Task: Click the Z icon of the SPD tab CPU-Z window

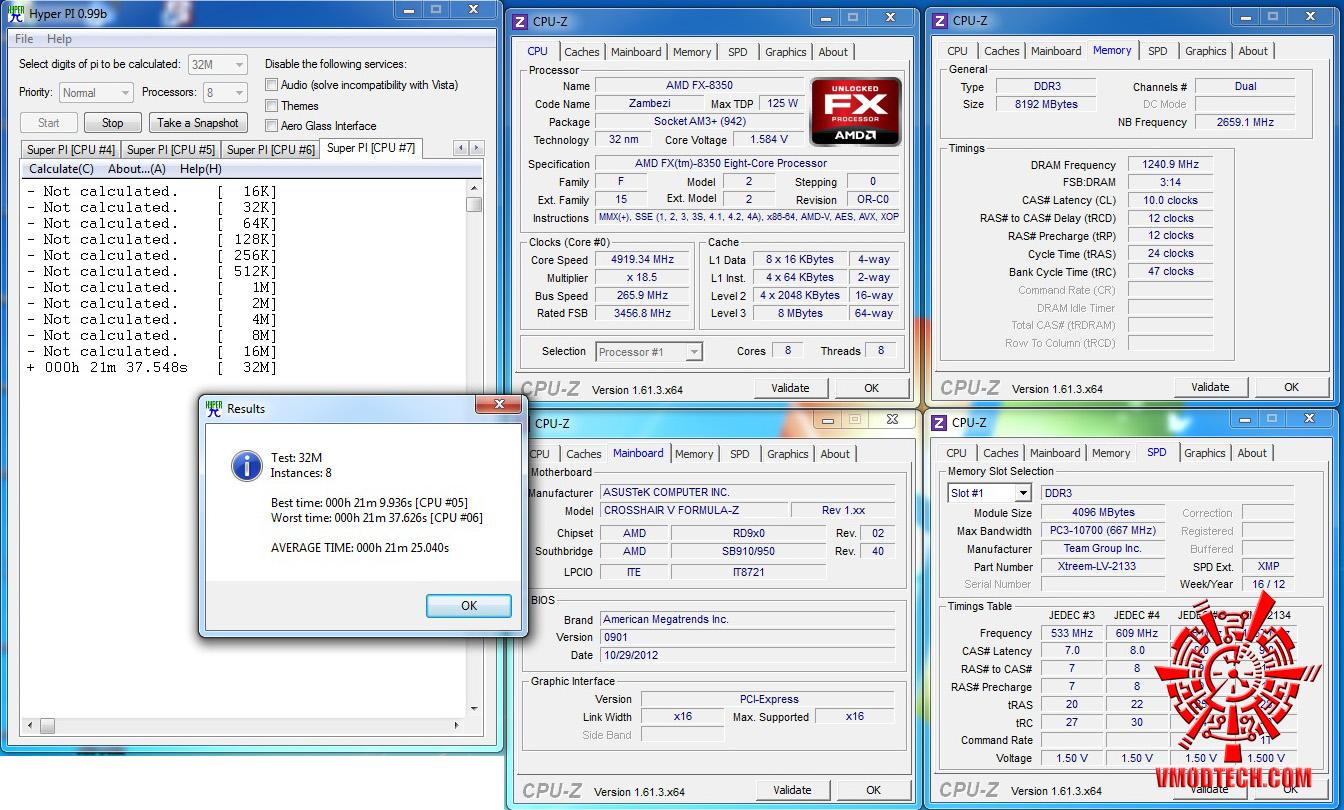Action: click(x=940, y=422)
